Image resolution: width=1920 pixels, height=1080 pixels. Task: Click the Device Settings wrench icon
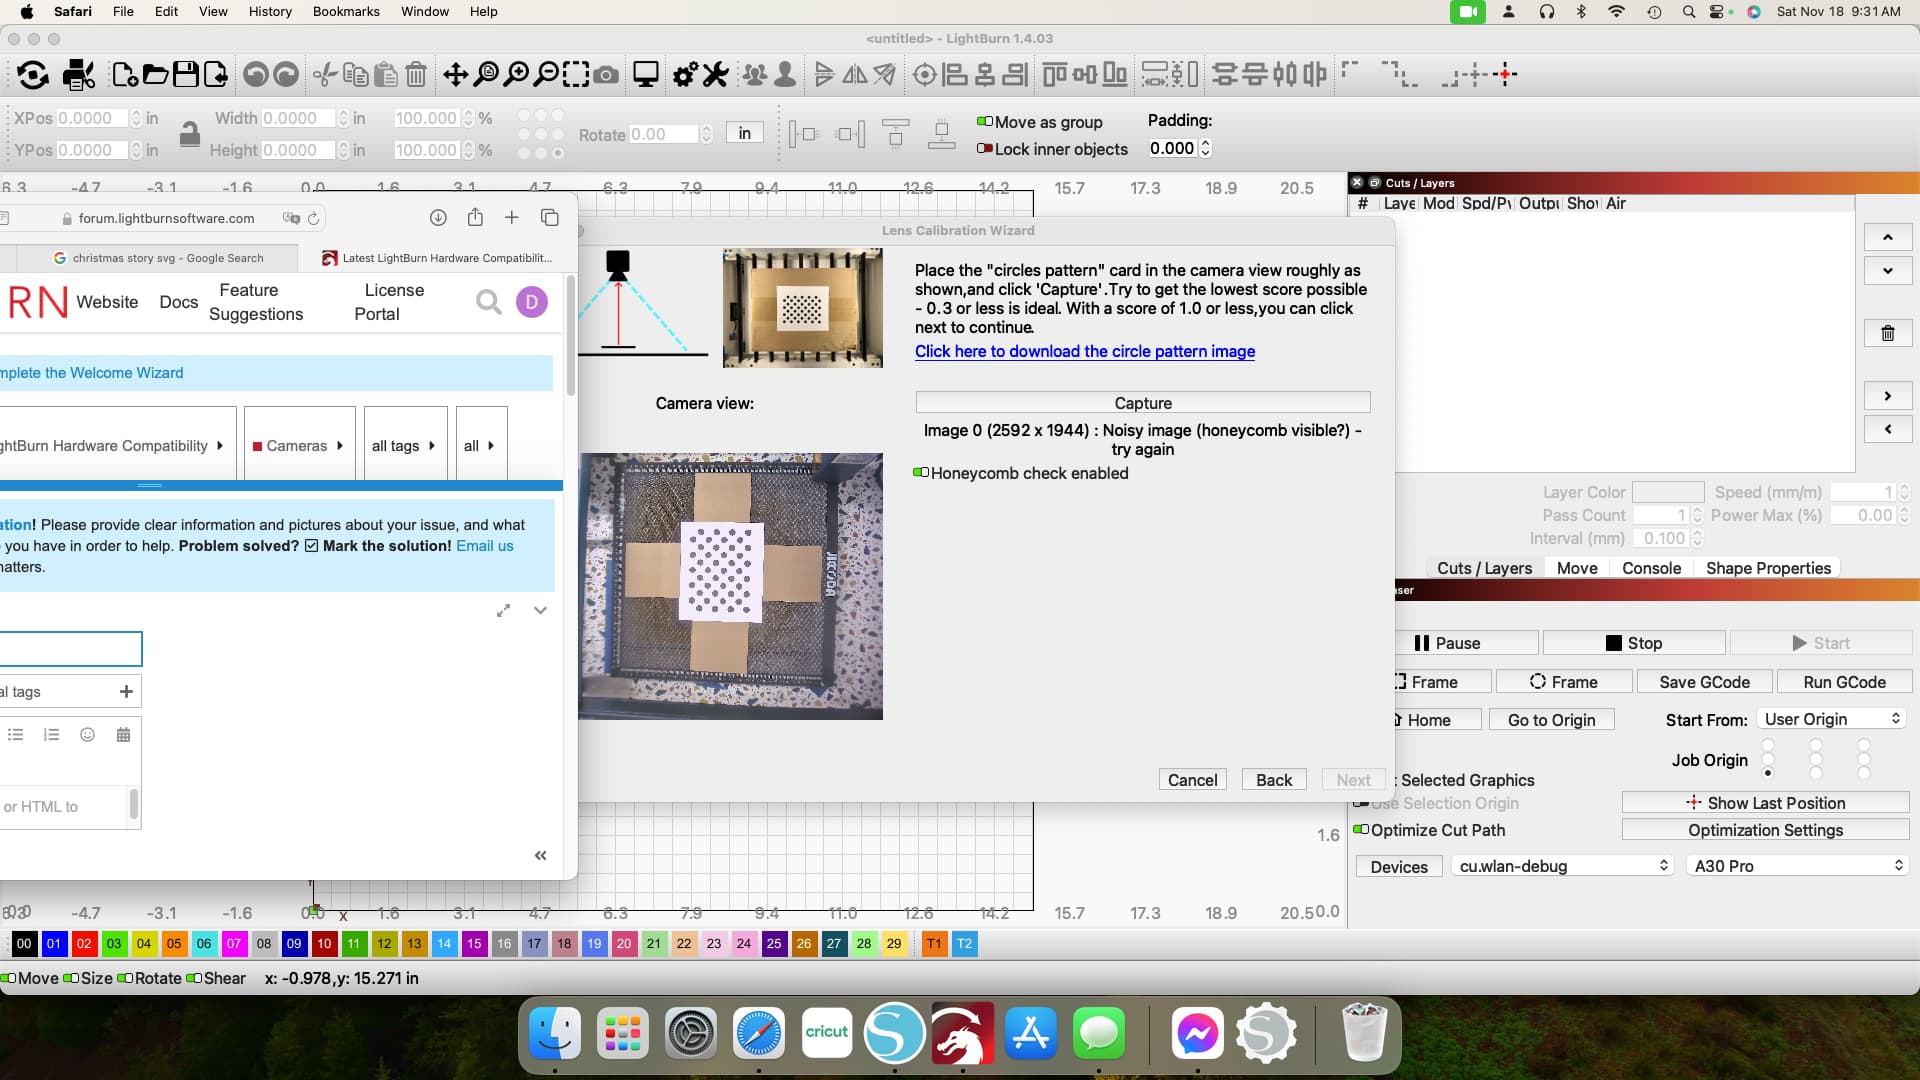tap(716, 75)
